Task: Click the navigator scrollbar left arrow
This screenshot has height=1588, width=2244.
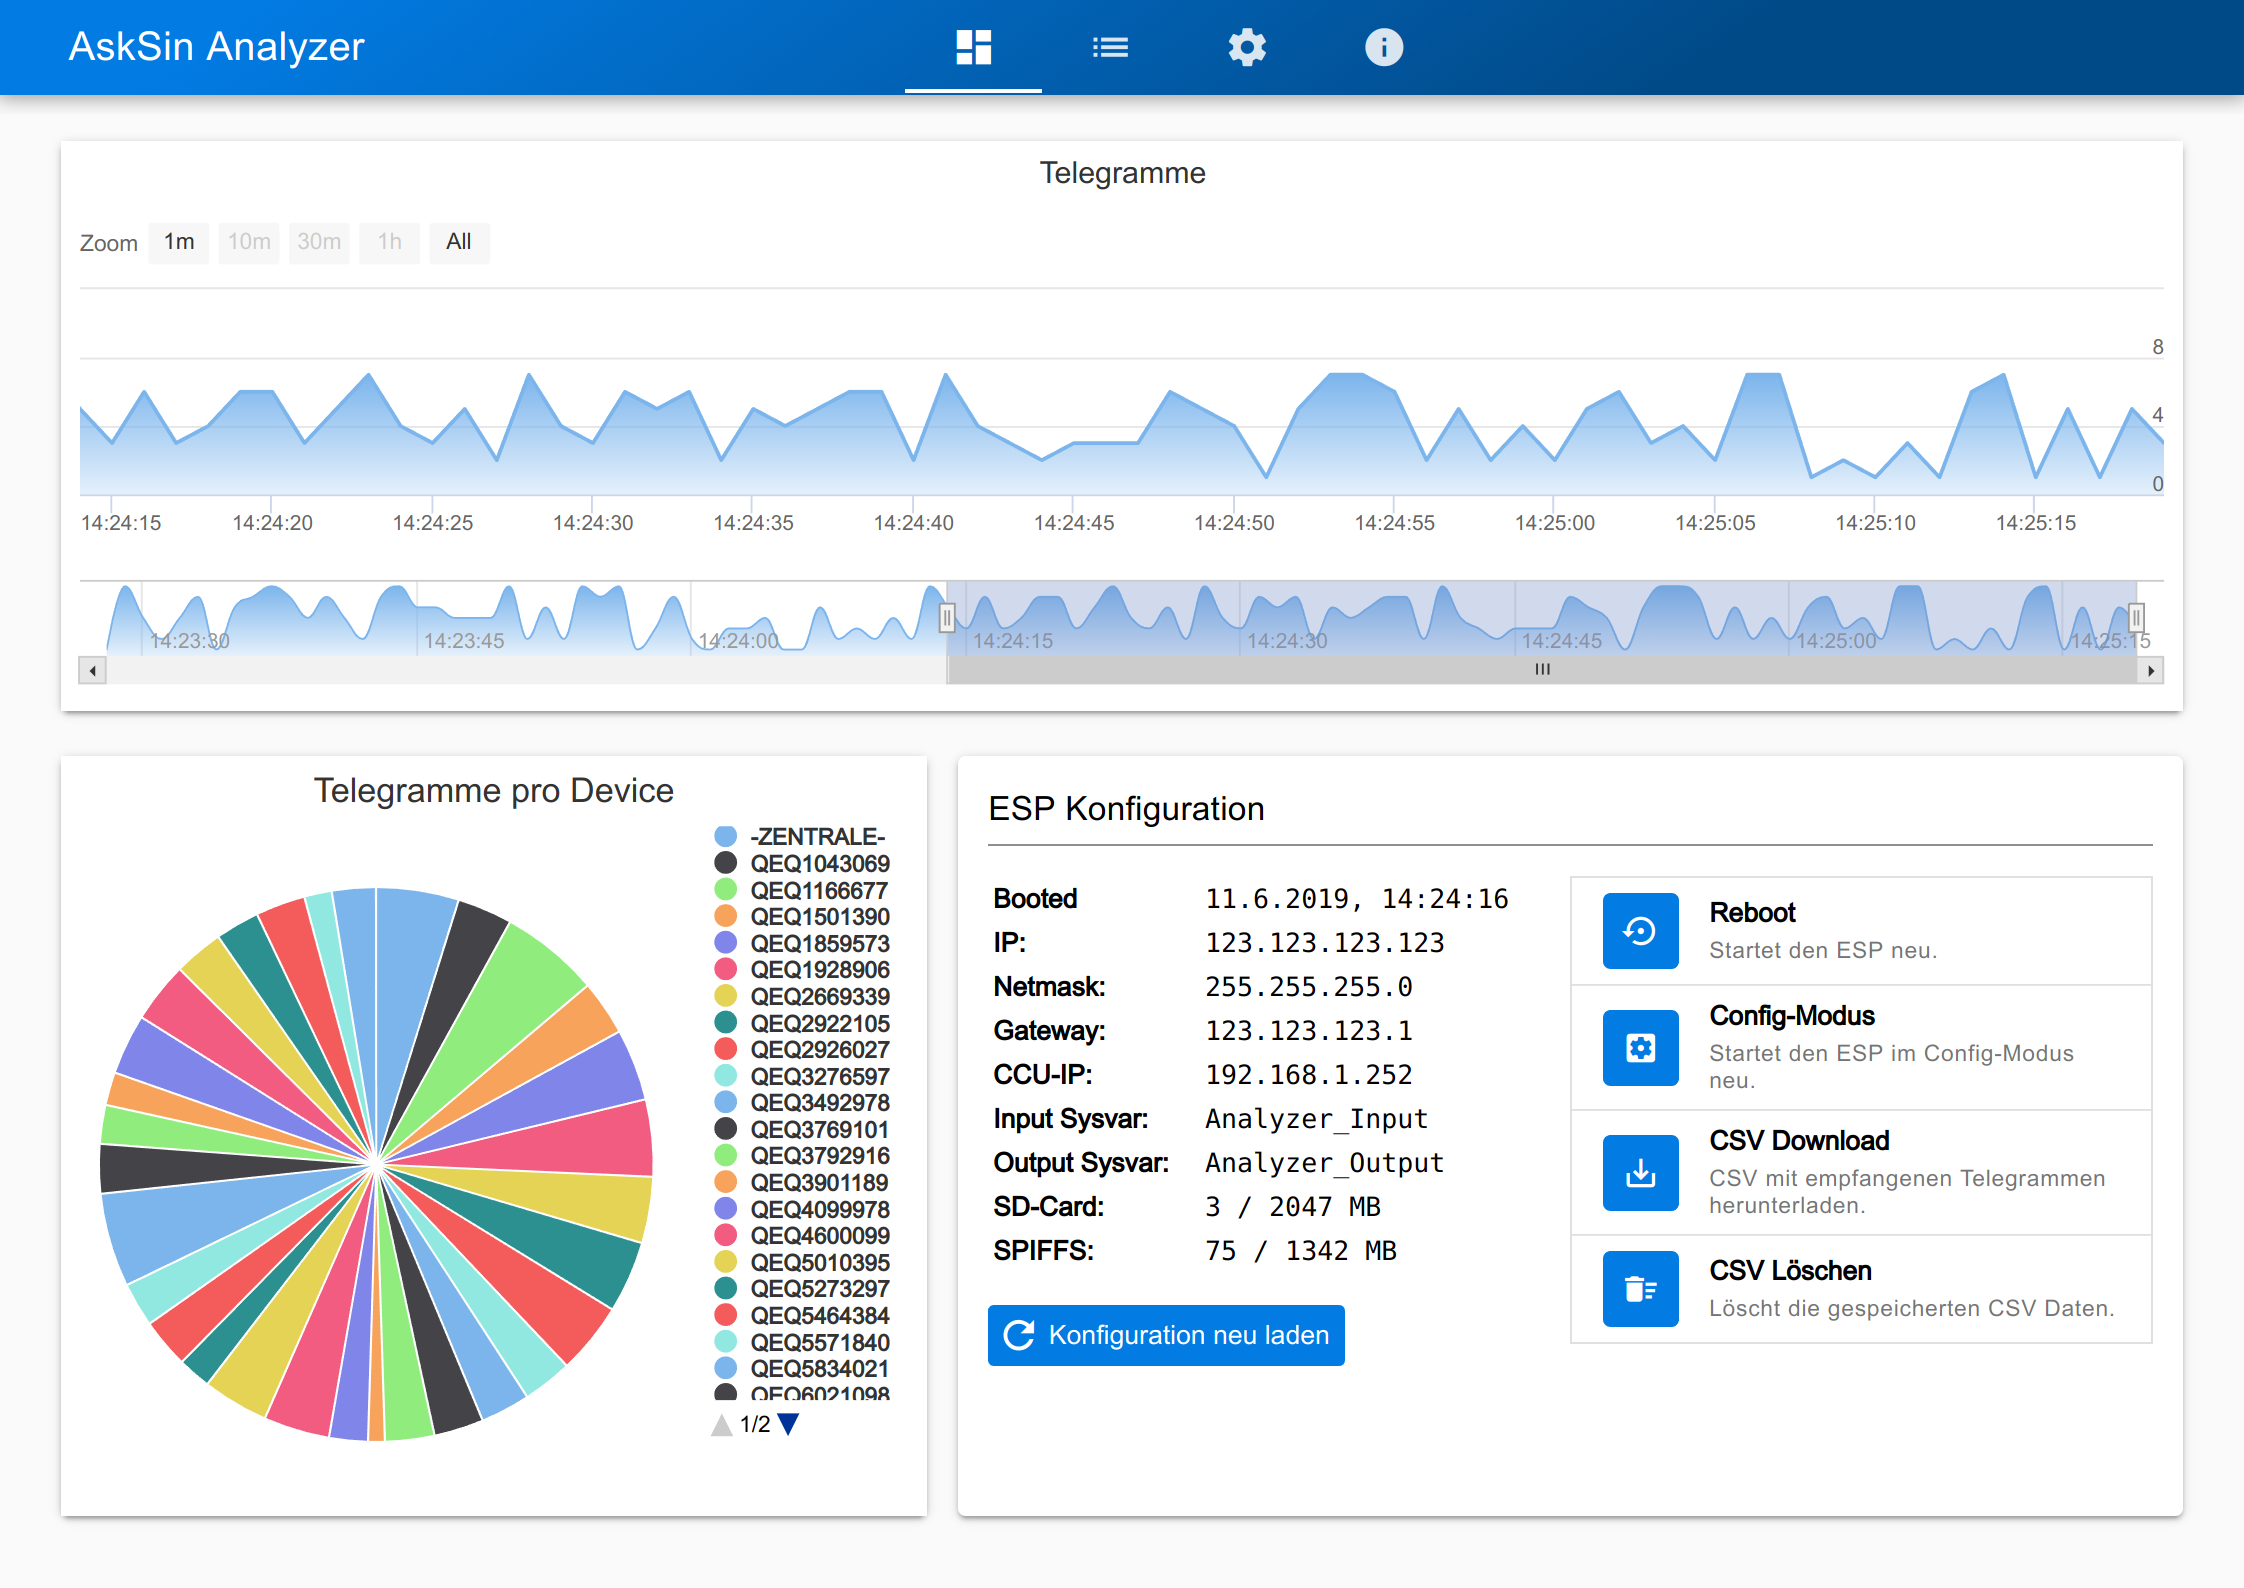Action: (x=92, y=670)
